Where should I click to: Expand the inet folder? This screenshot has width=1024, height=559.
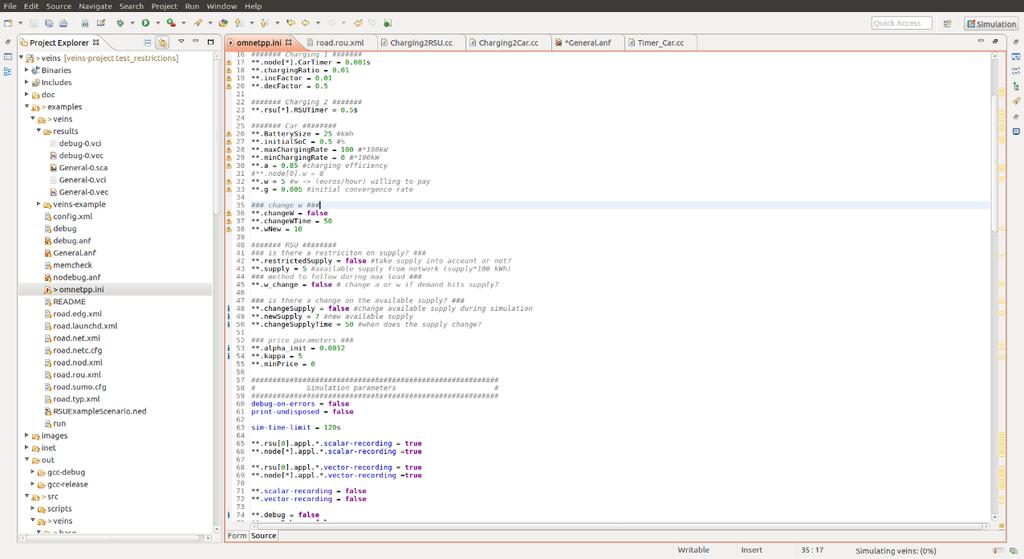pos(27,447)
